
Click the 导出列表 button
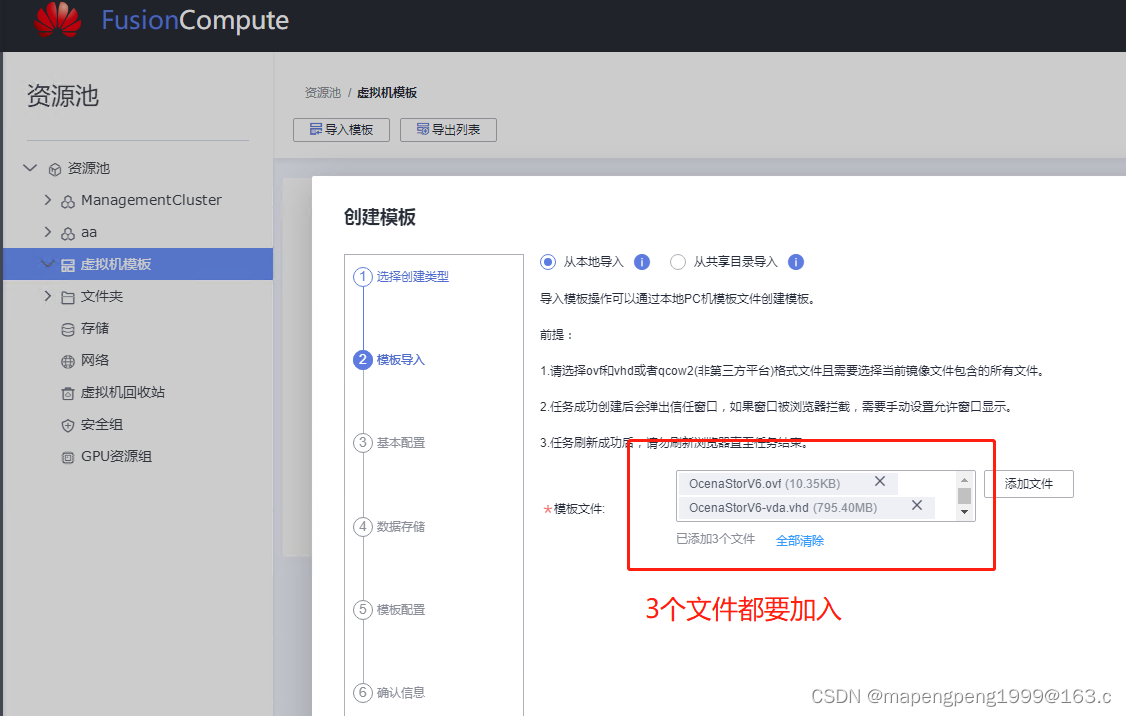pos(448,130)
